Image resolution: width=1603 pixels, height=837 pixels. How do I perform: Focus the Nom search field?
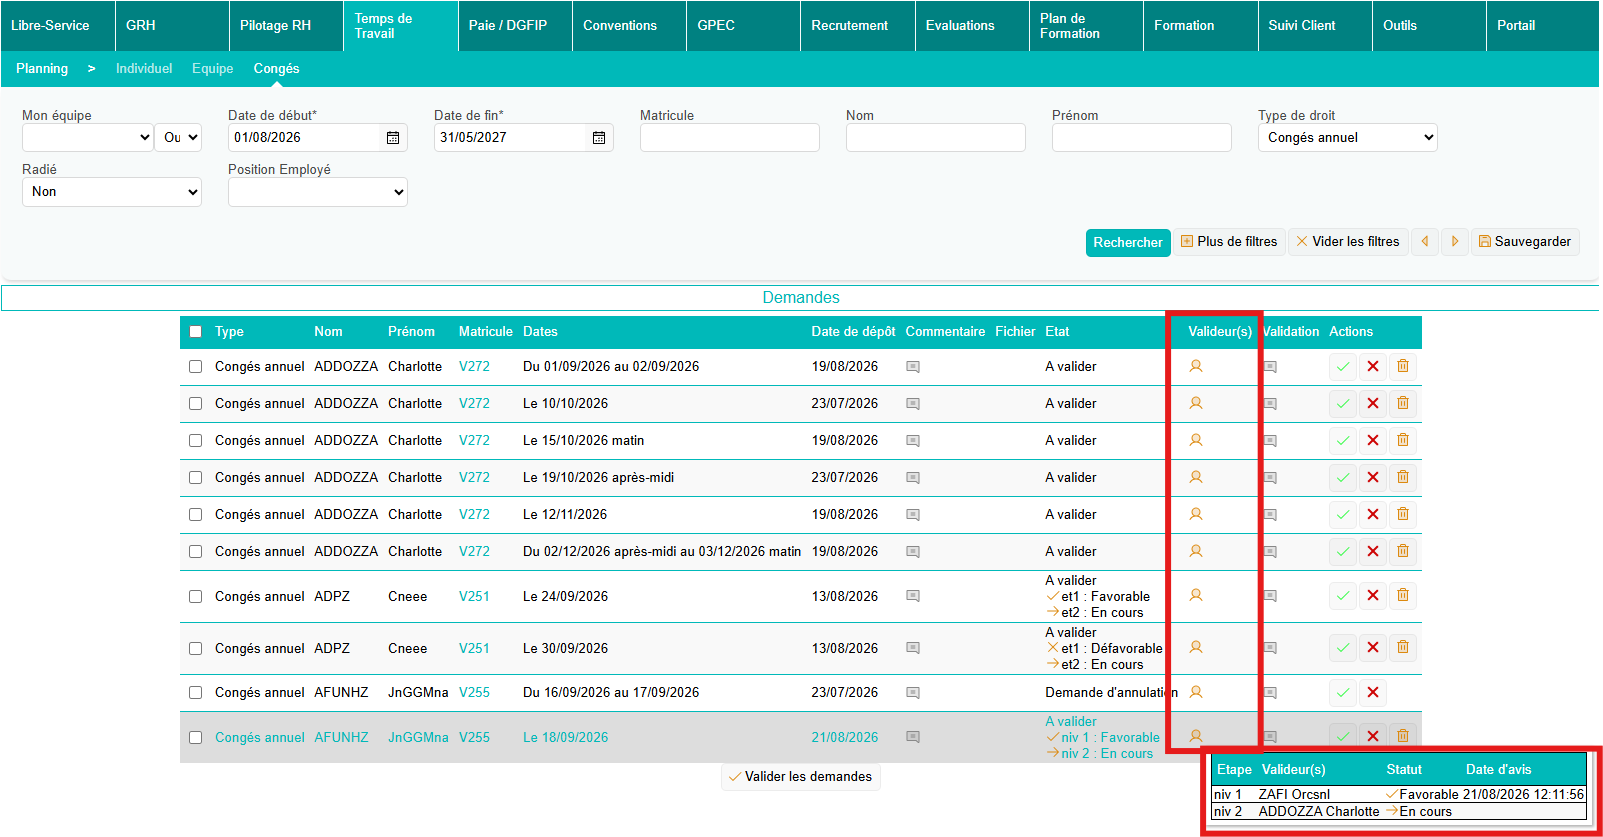coord(936,138)
